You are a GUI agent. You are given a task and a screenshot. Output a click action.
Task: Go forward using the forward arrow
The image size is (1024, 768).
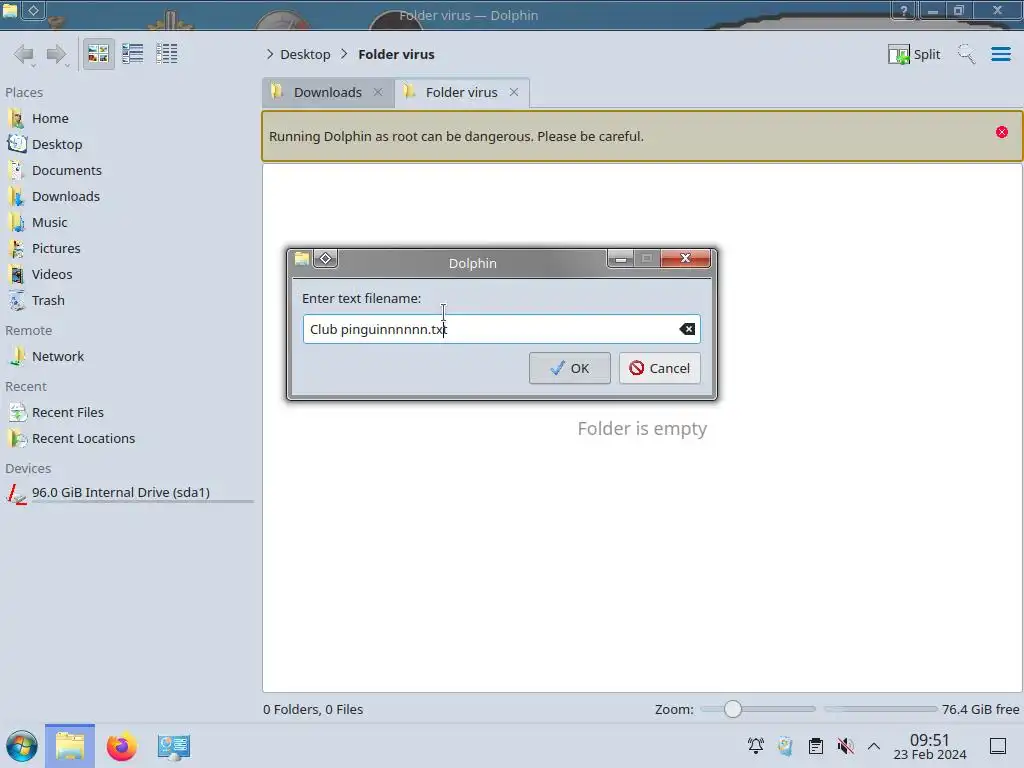(x=57, y=54)
